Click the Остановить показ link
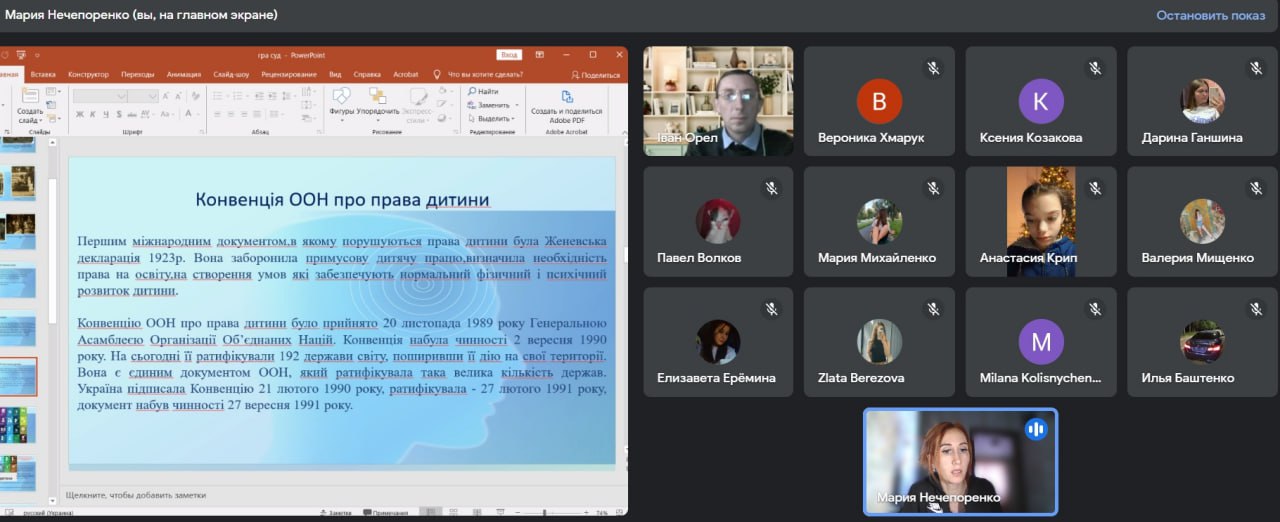This screenshot has width=1280, height=522. tap(1210, 15)
